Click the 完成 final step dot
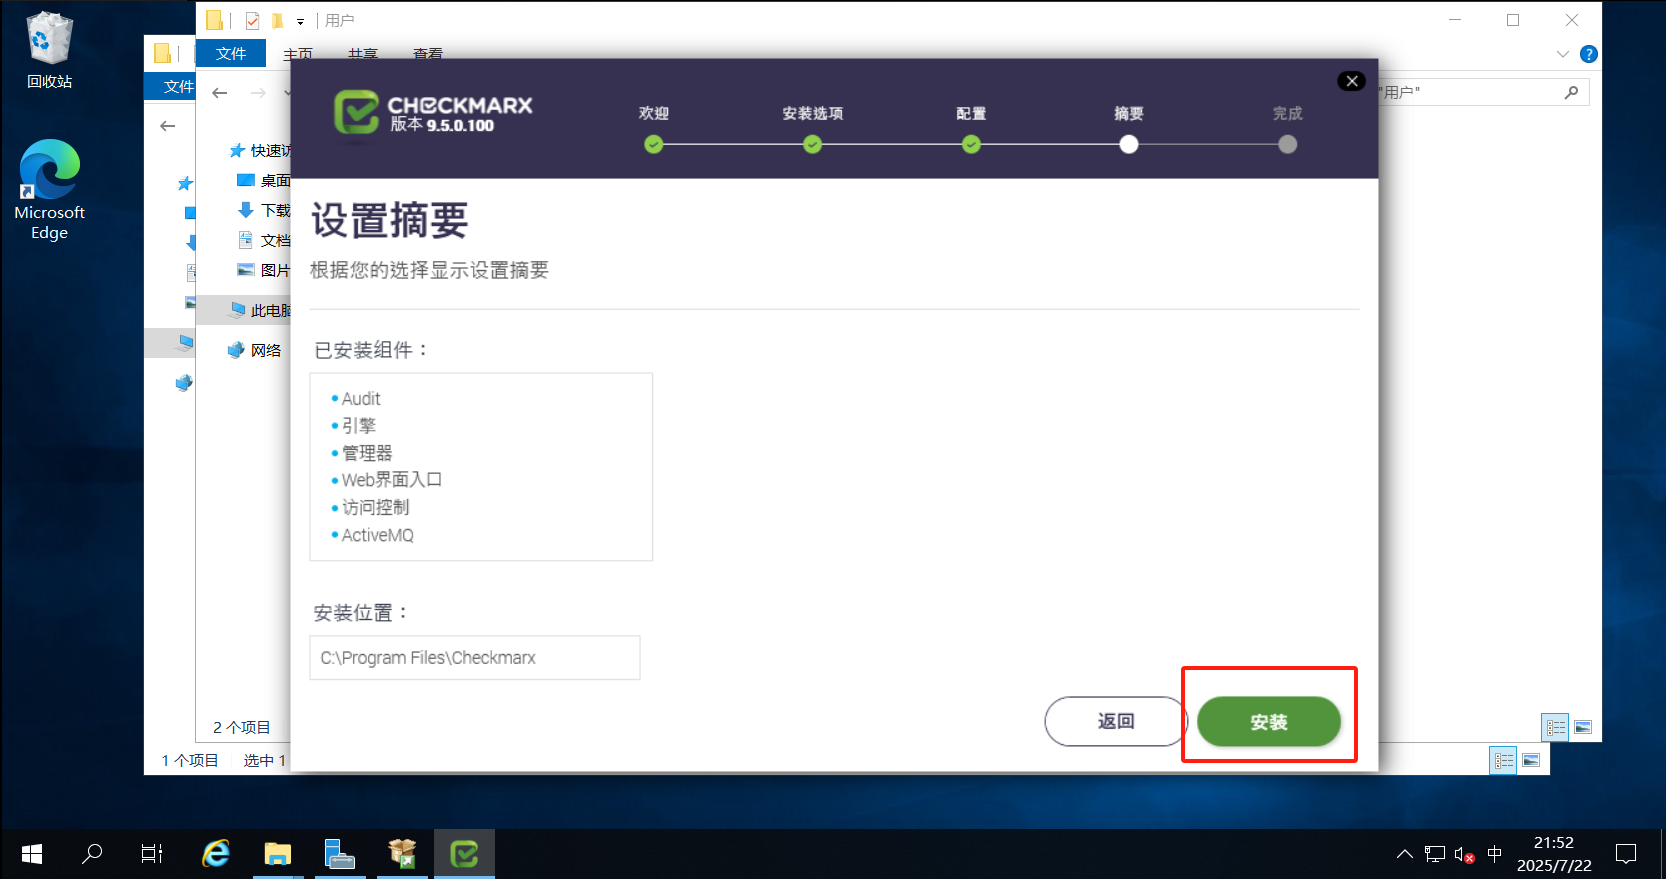Image resolution: width=1666 pixels, height=879 pixels. [1288, 145]
